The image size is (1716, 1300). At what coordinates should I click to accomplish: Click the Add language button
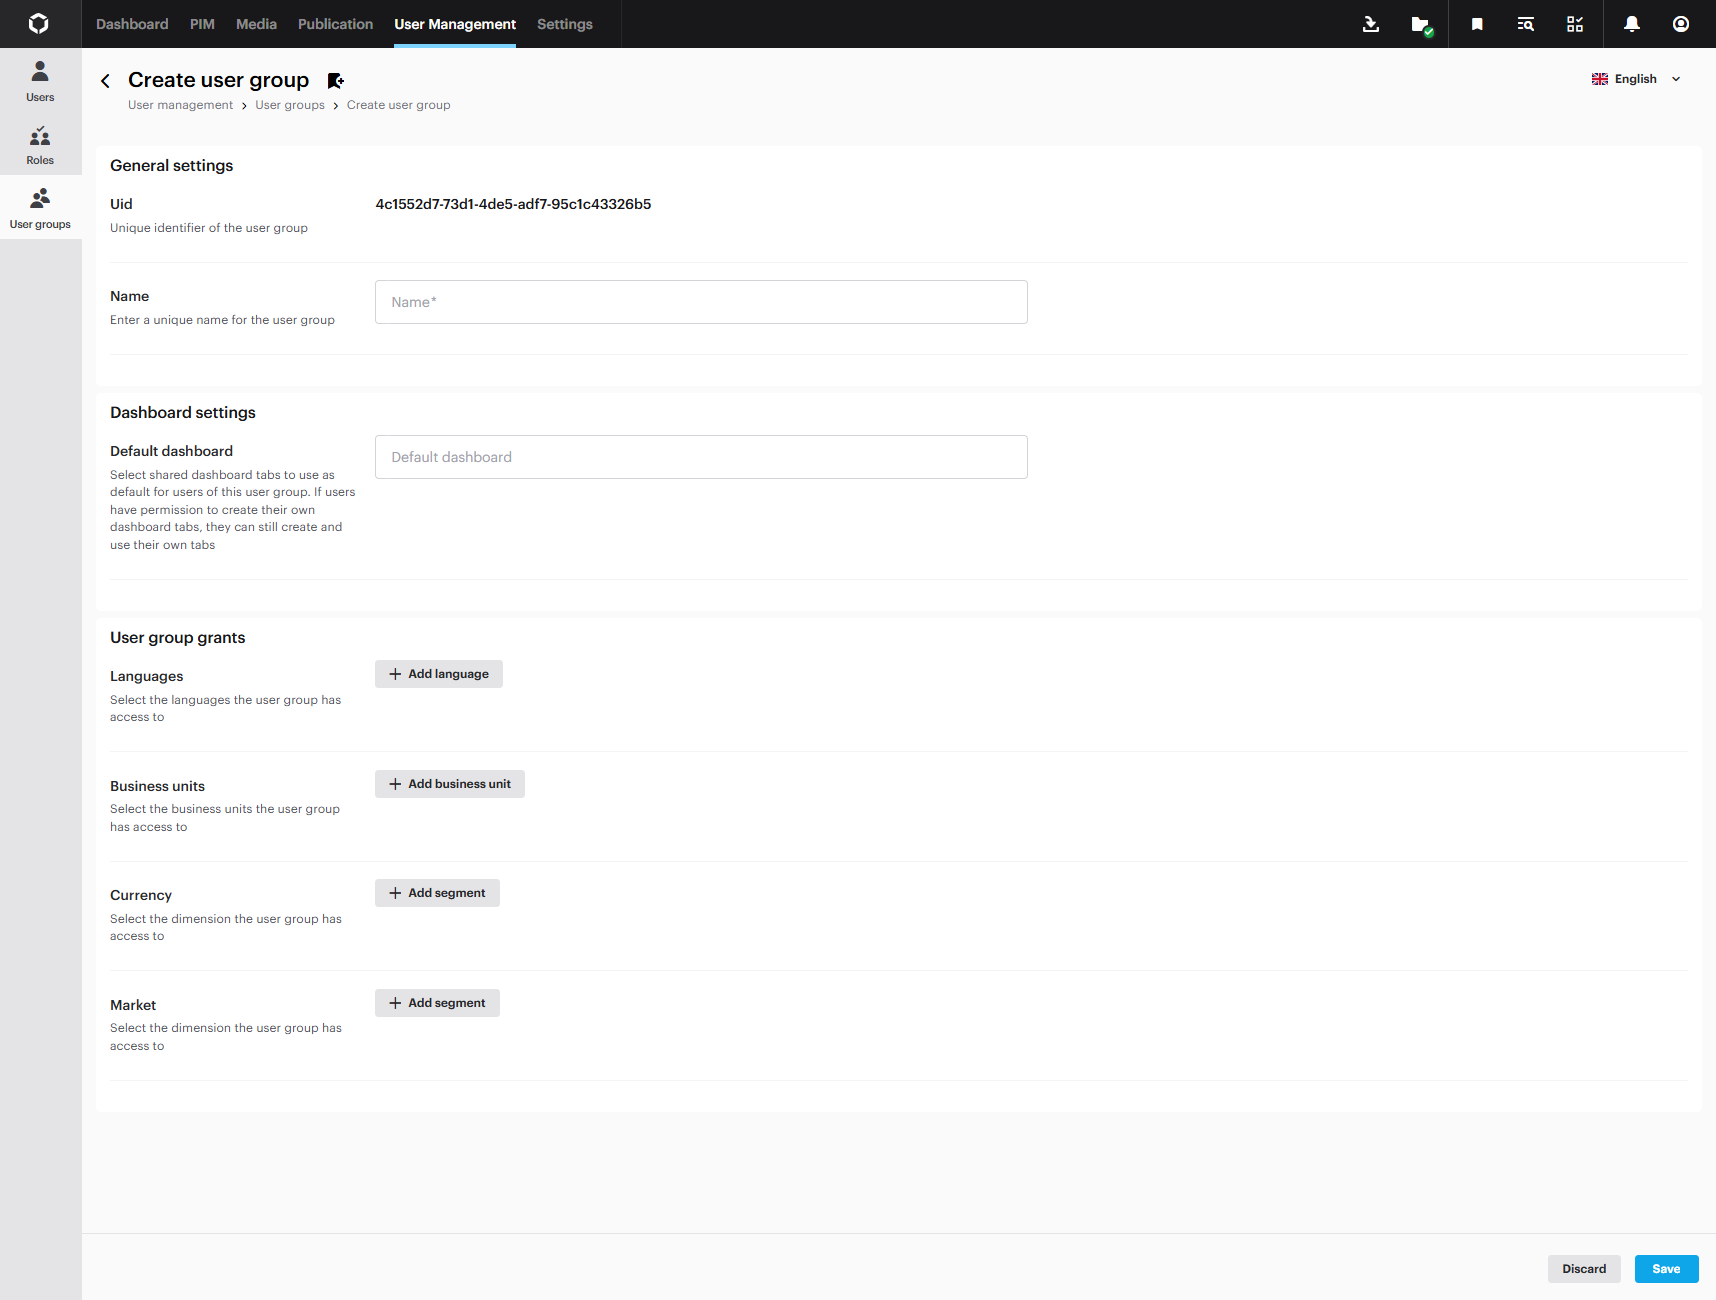[438, 674]
